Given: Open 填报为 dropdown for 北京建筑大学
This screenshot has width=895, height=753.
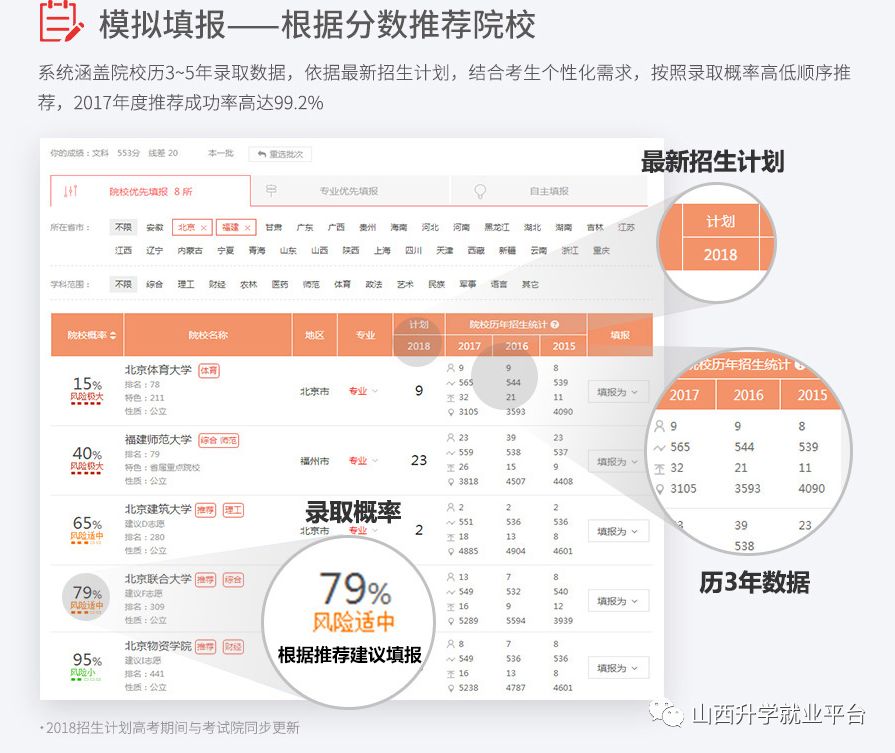Looking at the screenshot, I should pos(618,531).
